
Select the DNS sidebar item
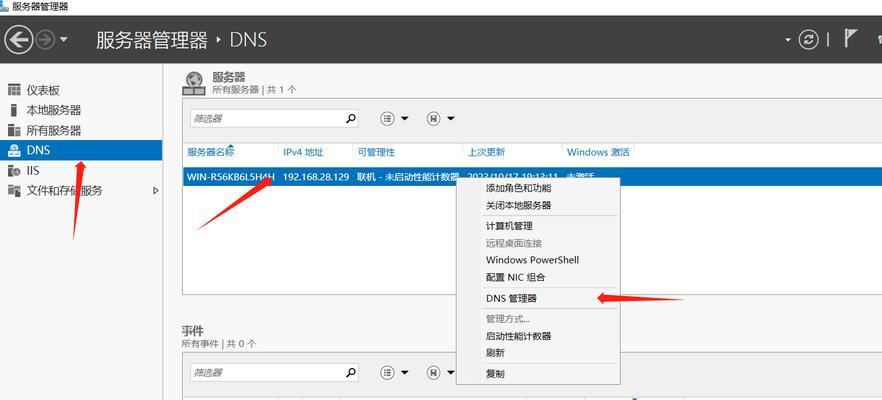(x=81, y=150)
